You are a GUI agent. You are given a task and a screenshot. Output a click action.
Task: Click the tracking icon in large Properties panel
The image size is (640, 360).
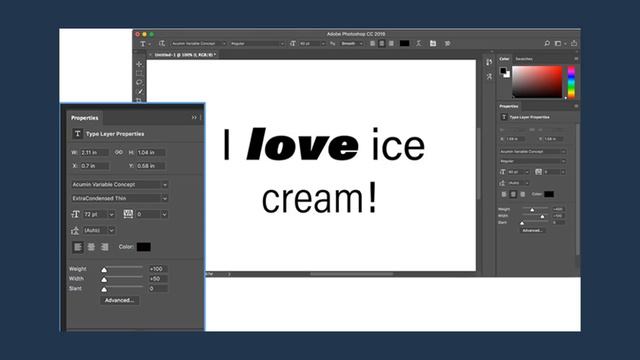coord(128,214)
